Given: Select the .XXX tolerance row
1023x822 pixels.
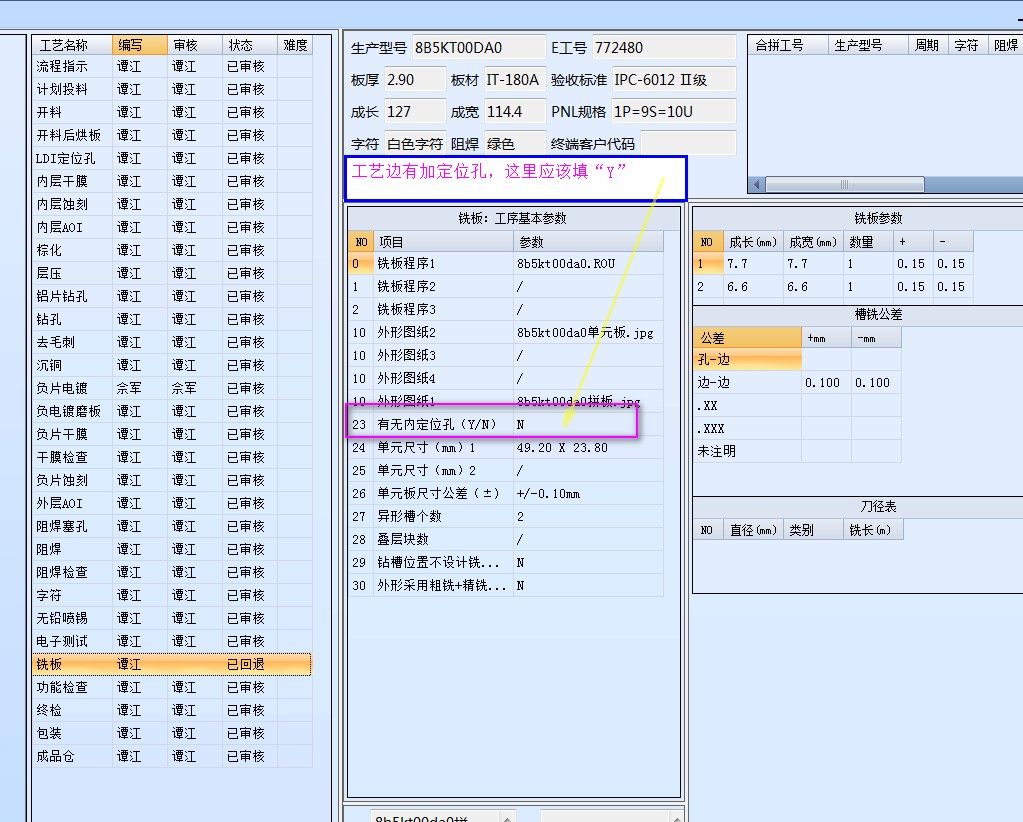Looking at the screenshot, I should [797, 429].
